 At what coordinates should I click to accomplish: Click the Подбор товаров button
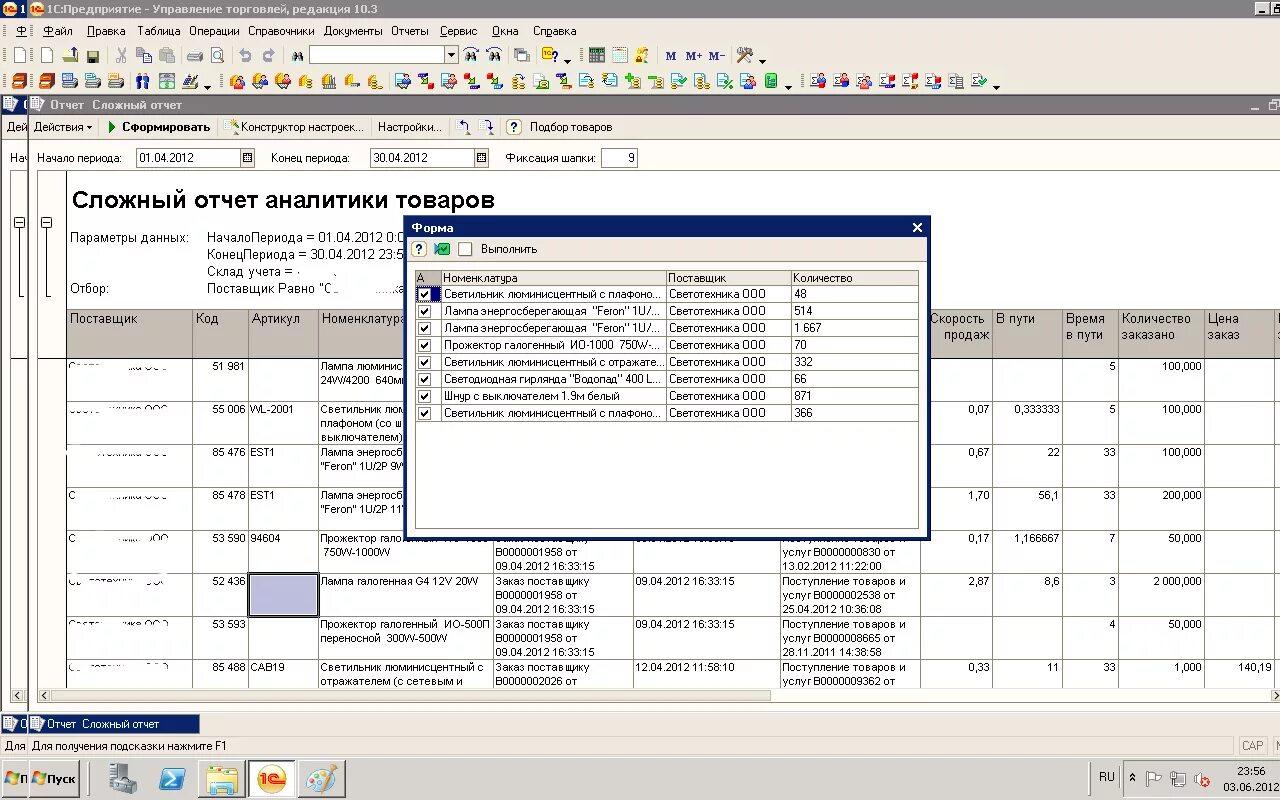click(x=571, y=127)
